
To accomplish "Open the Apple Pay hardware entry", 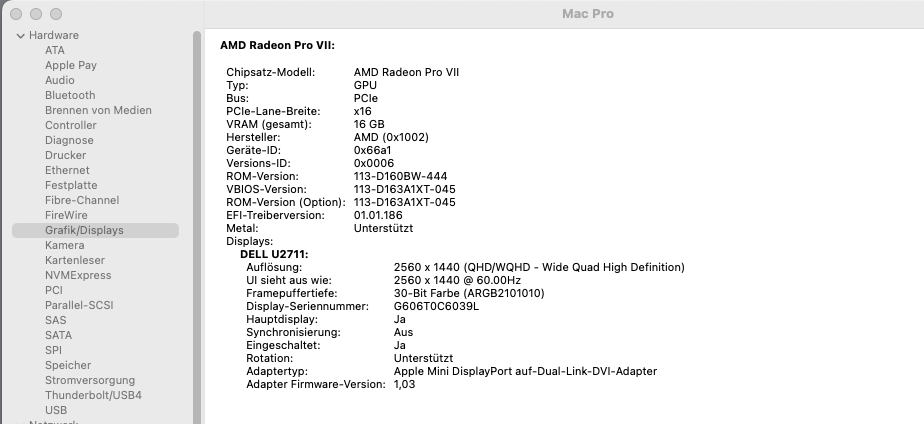I will 70,65.
